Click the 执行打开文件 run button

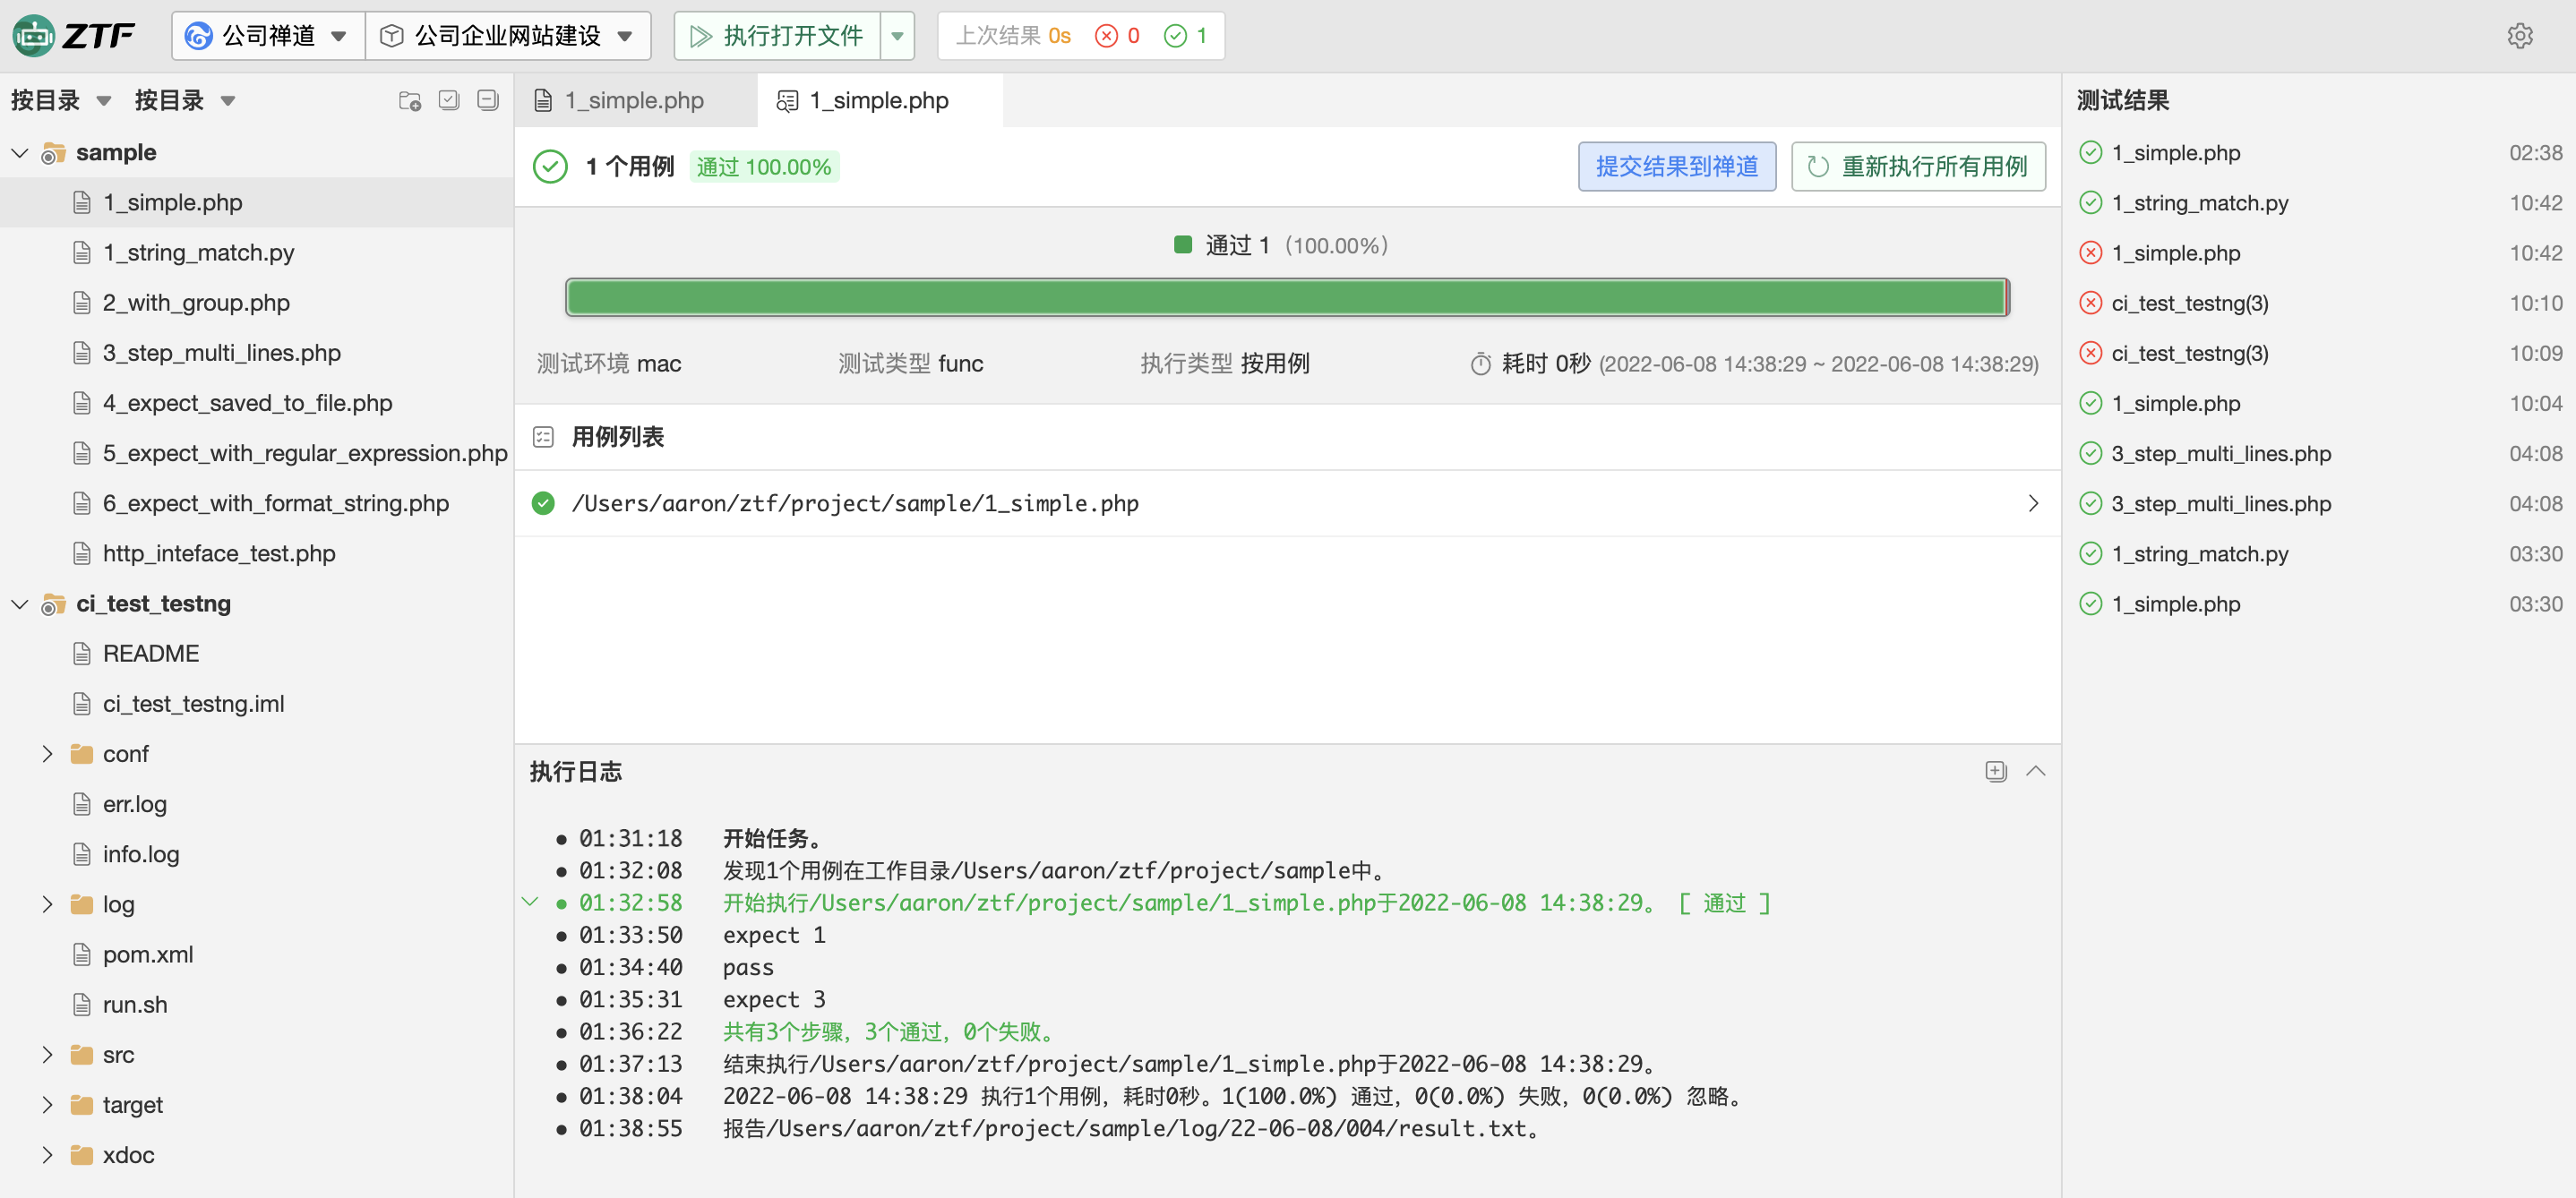[777, 36]
